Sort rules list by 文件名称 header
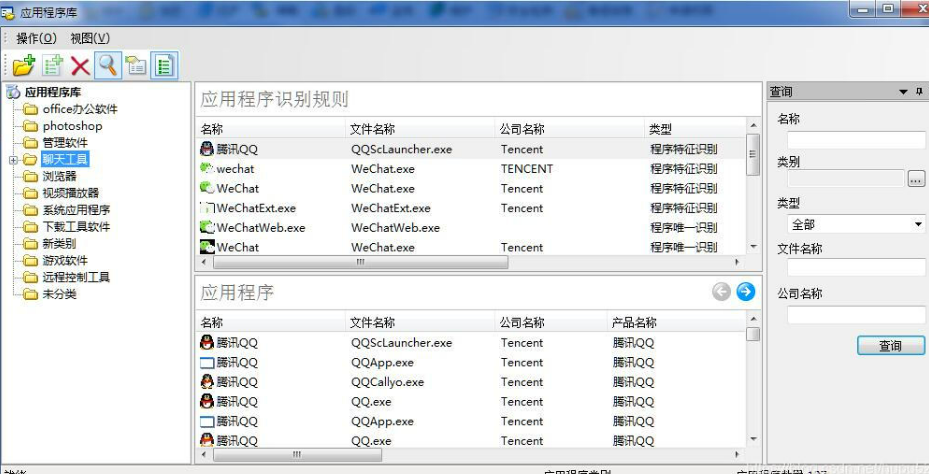 [419, 129]
